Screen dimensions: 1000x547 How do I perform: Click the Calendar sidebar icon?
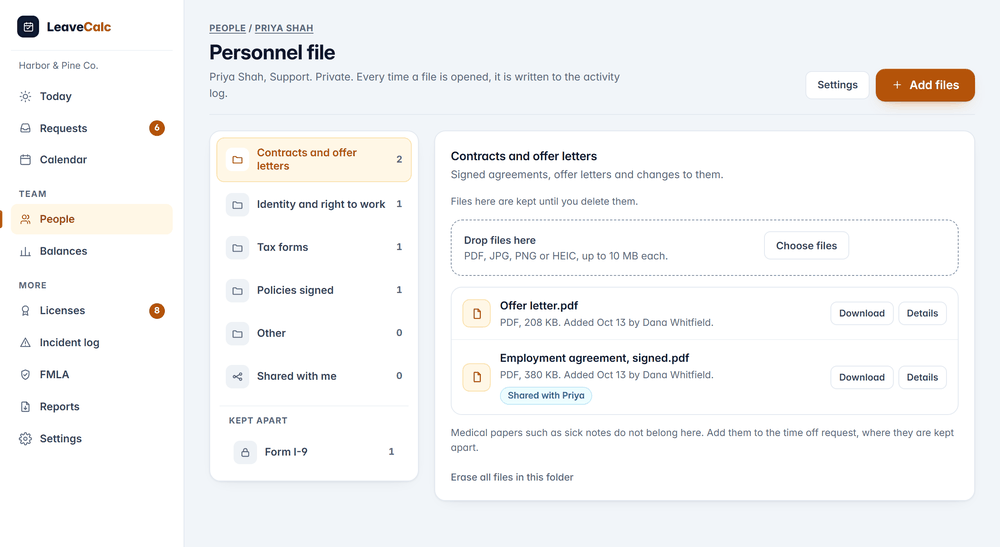click(x=26, y=159)
